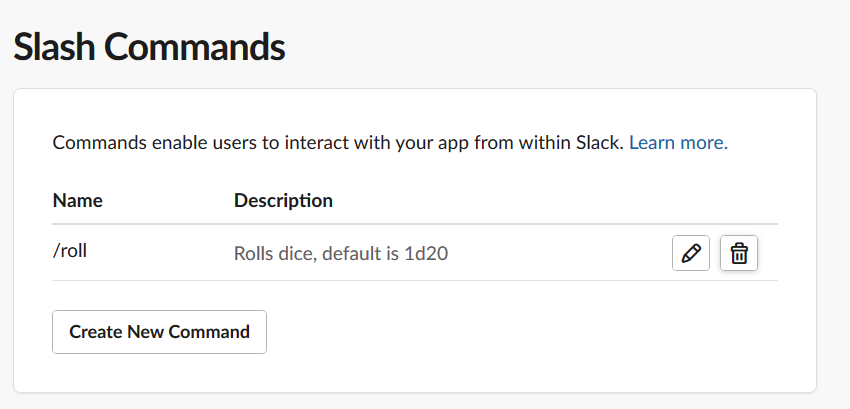Viewport: 850px width, 409px height.
Task: Select the /roll command name
Action: point(70,252)
